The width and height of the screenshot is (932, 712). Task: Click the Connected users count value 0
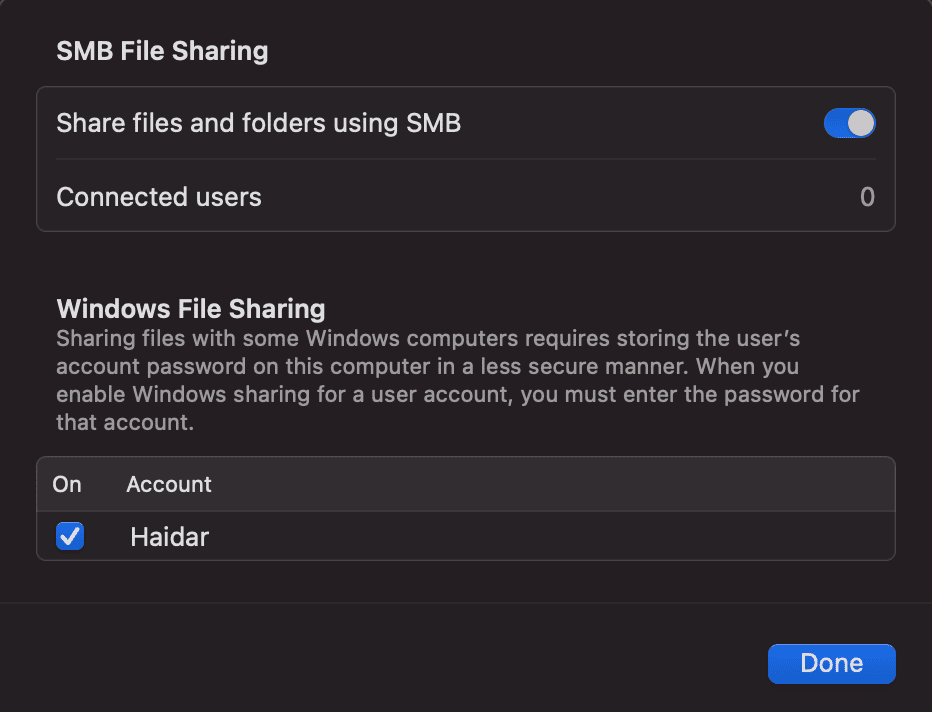(867, 197)
